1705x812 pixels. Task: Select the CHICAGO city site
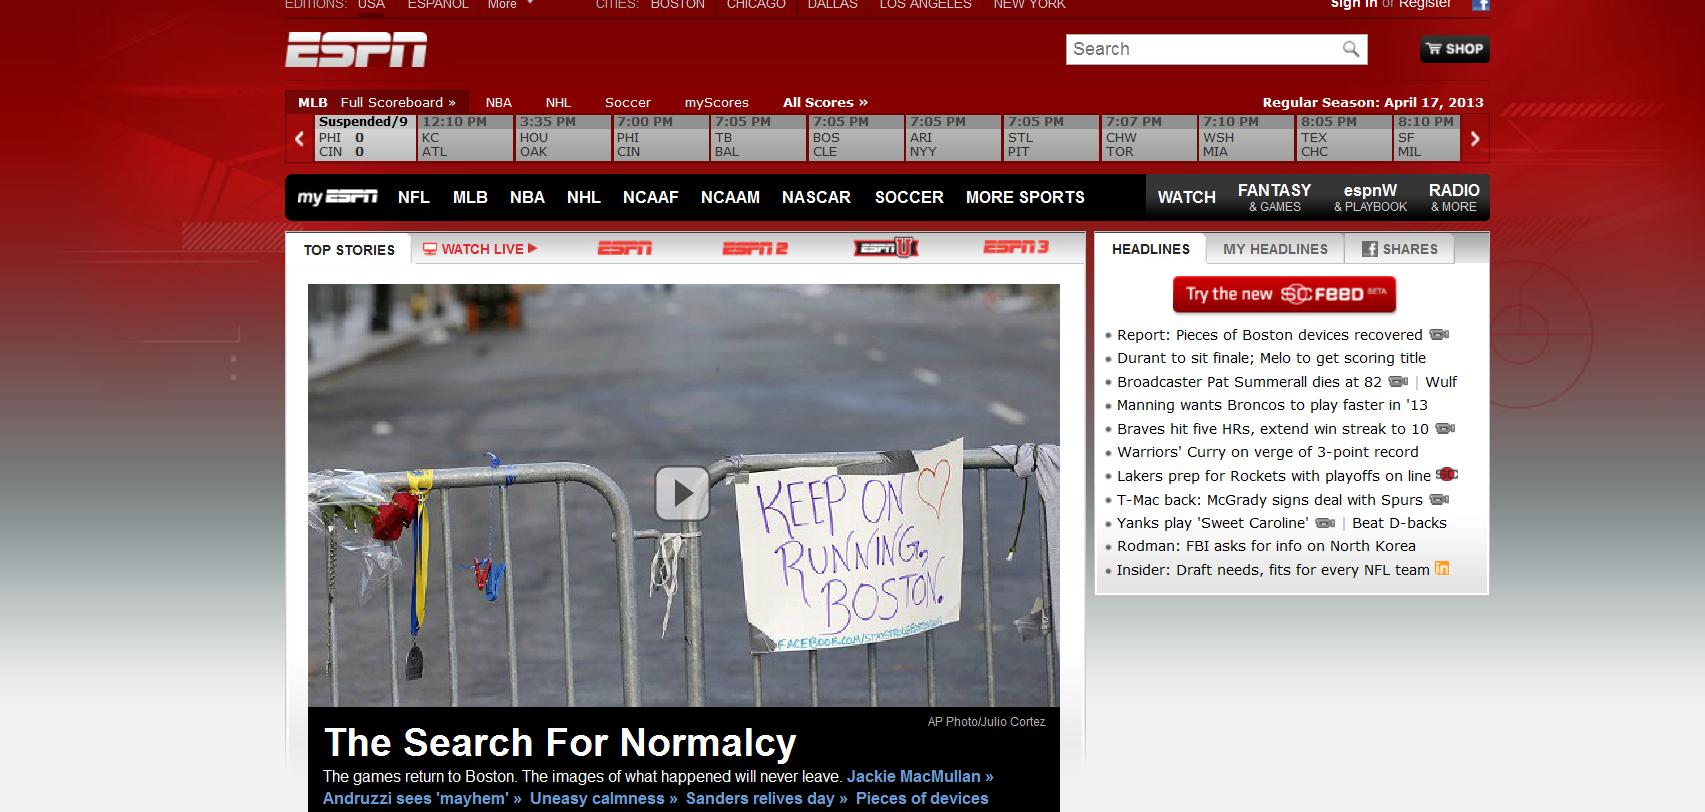[x=756, y=5]
